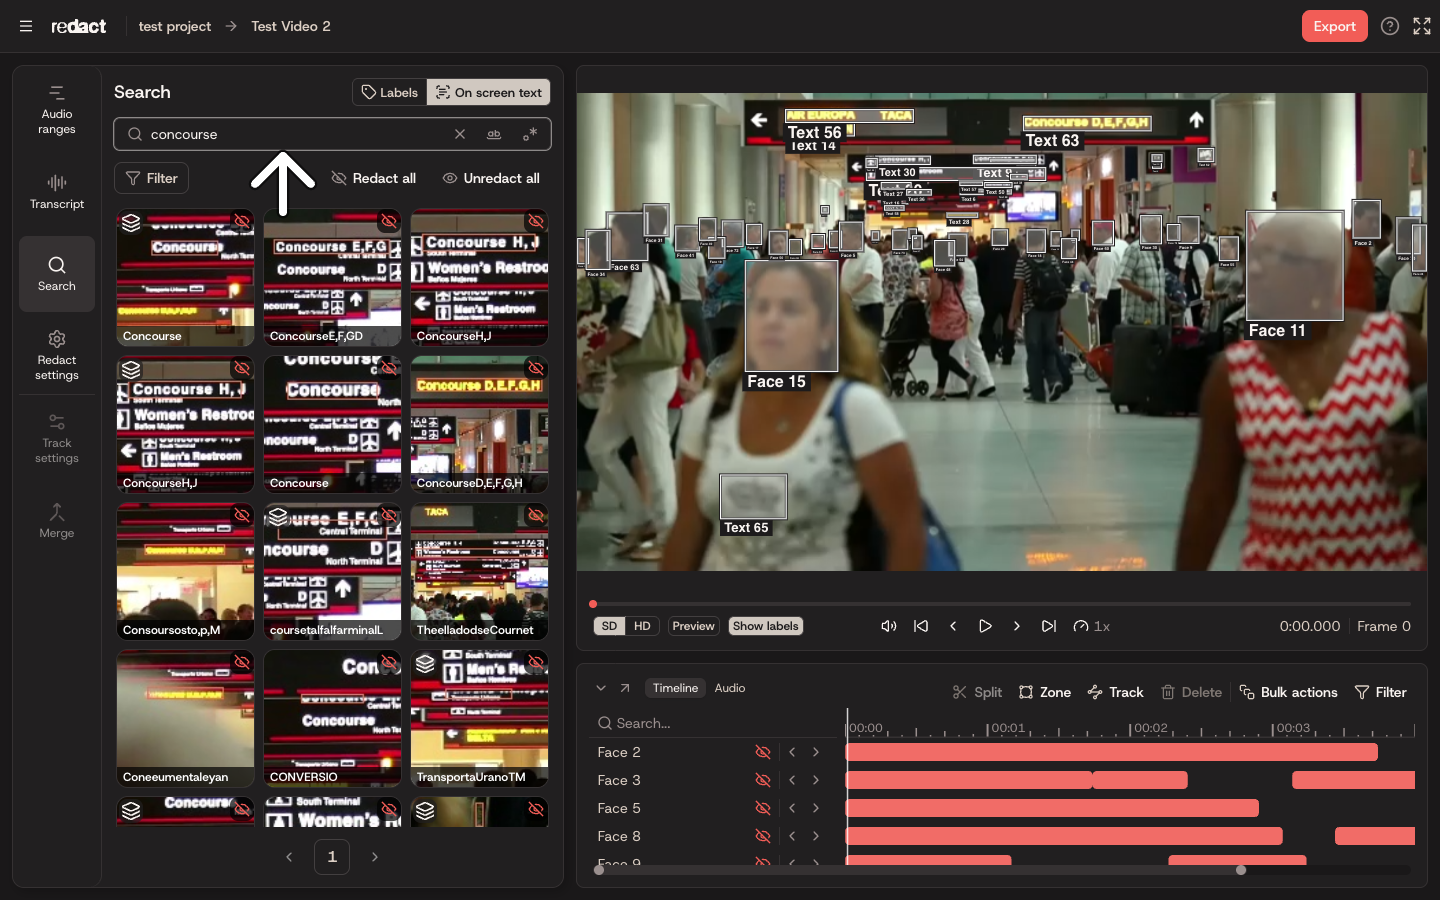The height and width of the screenshot is (900, 1440).
Task: Step forward one frame
Action: [x=1017, y=626]
